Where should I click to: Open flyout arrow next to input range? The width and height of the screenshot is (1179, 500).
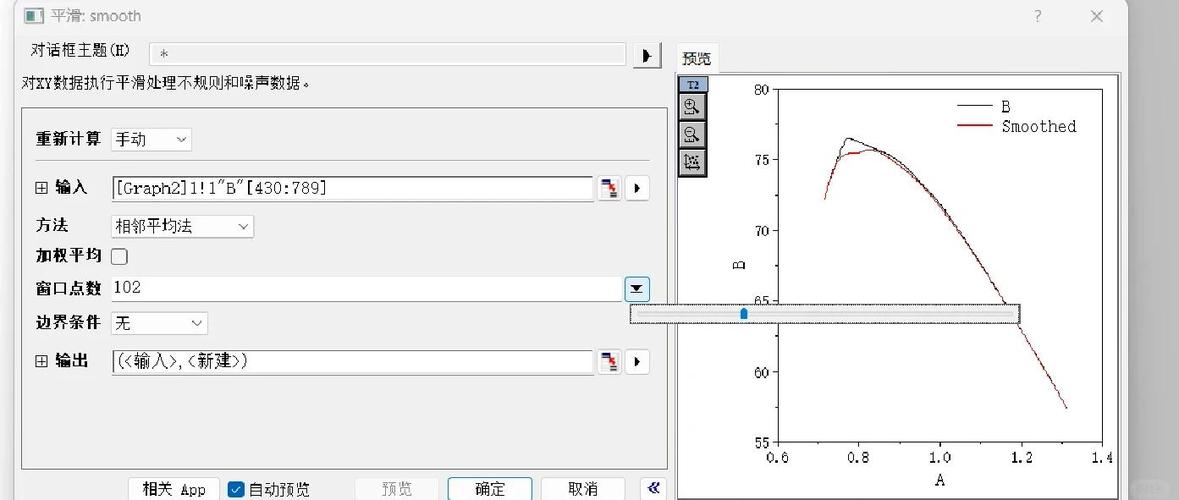tap(637, 188)
